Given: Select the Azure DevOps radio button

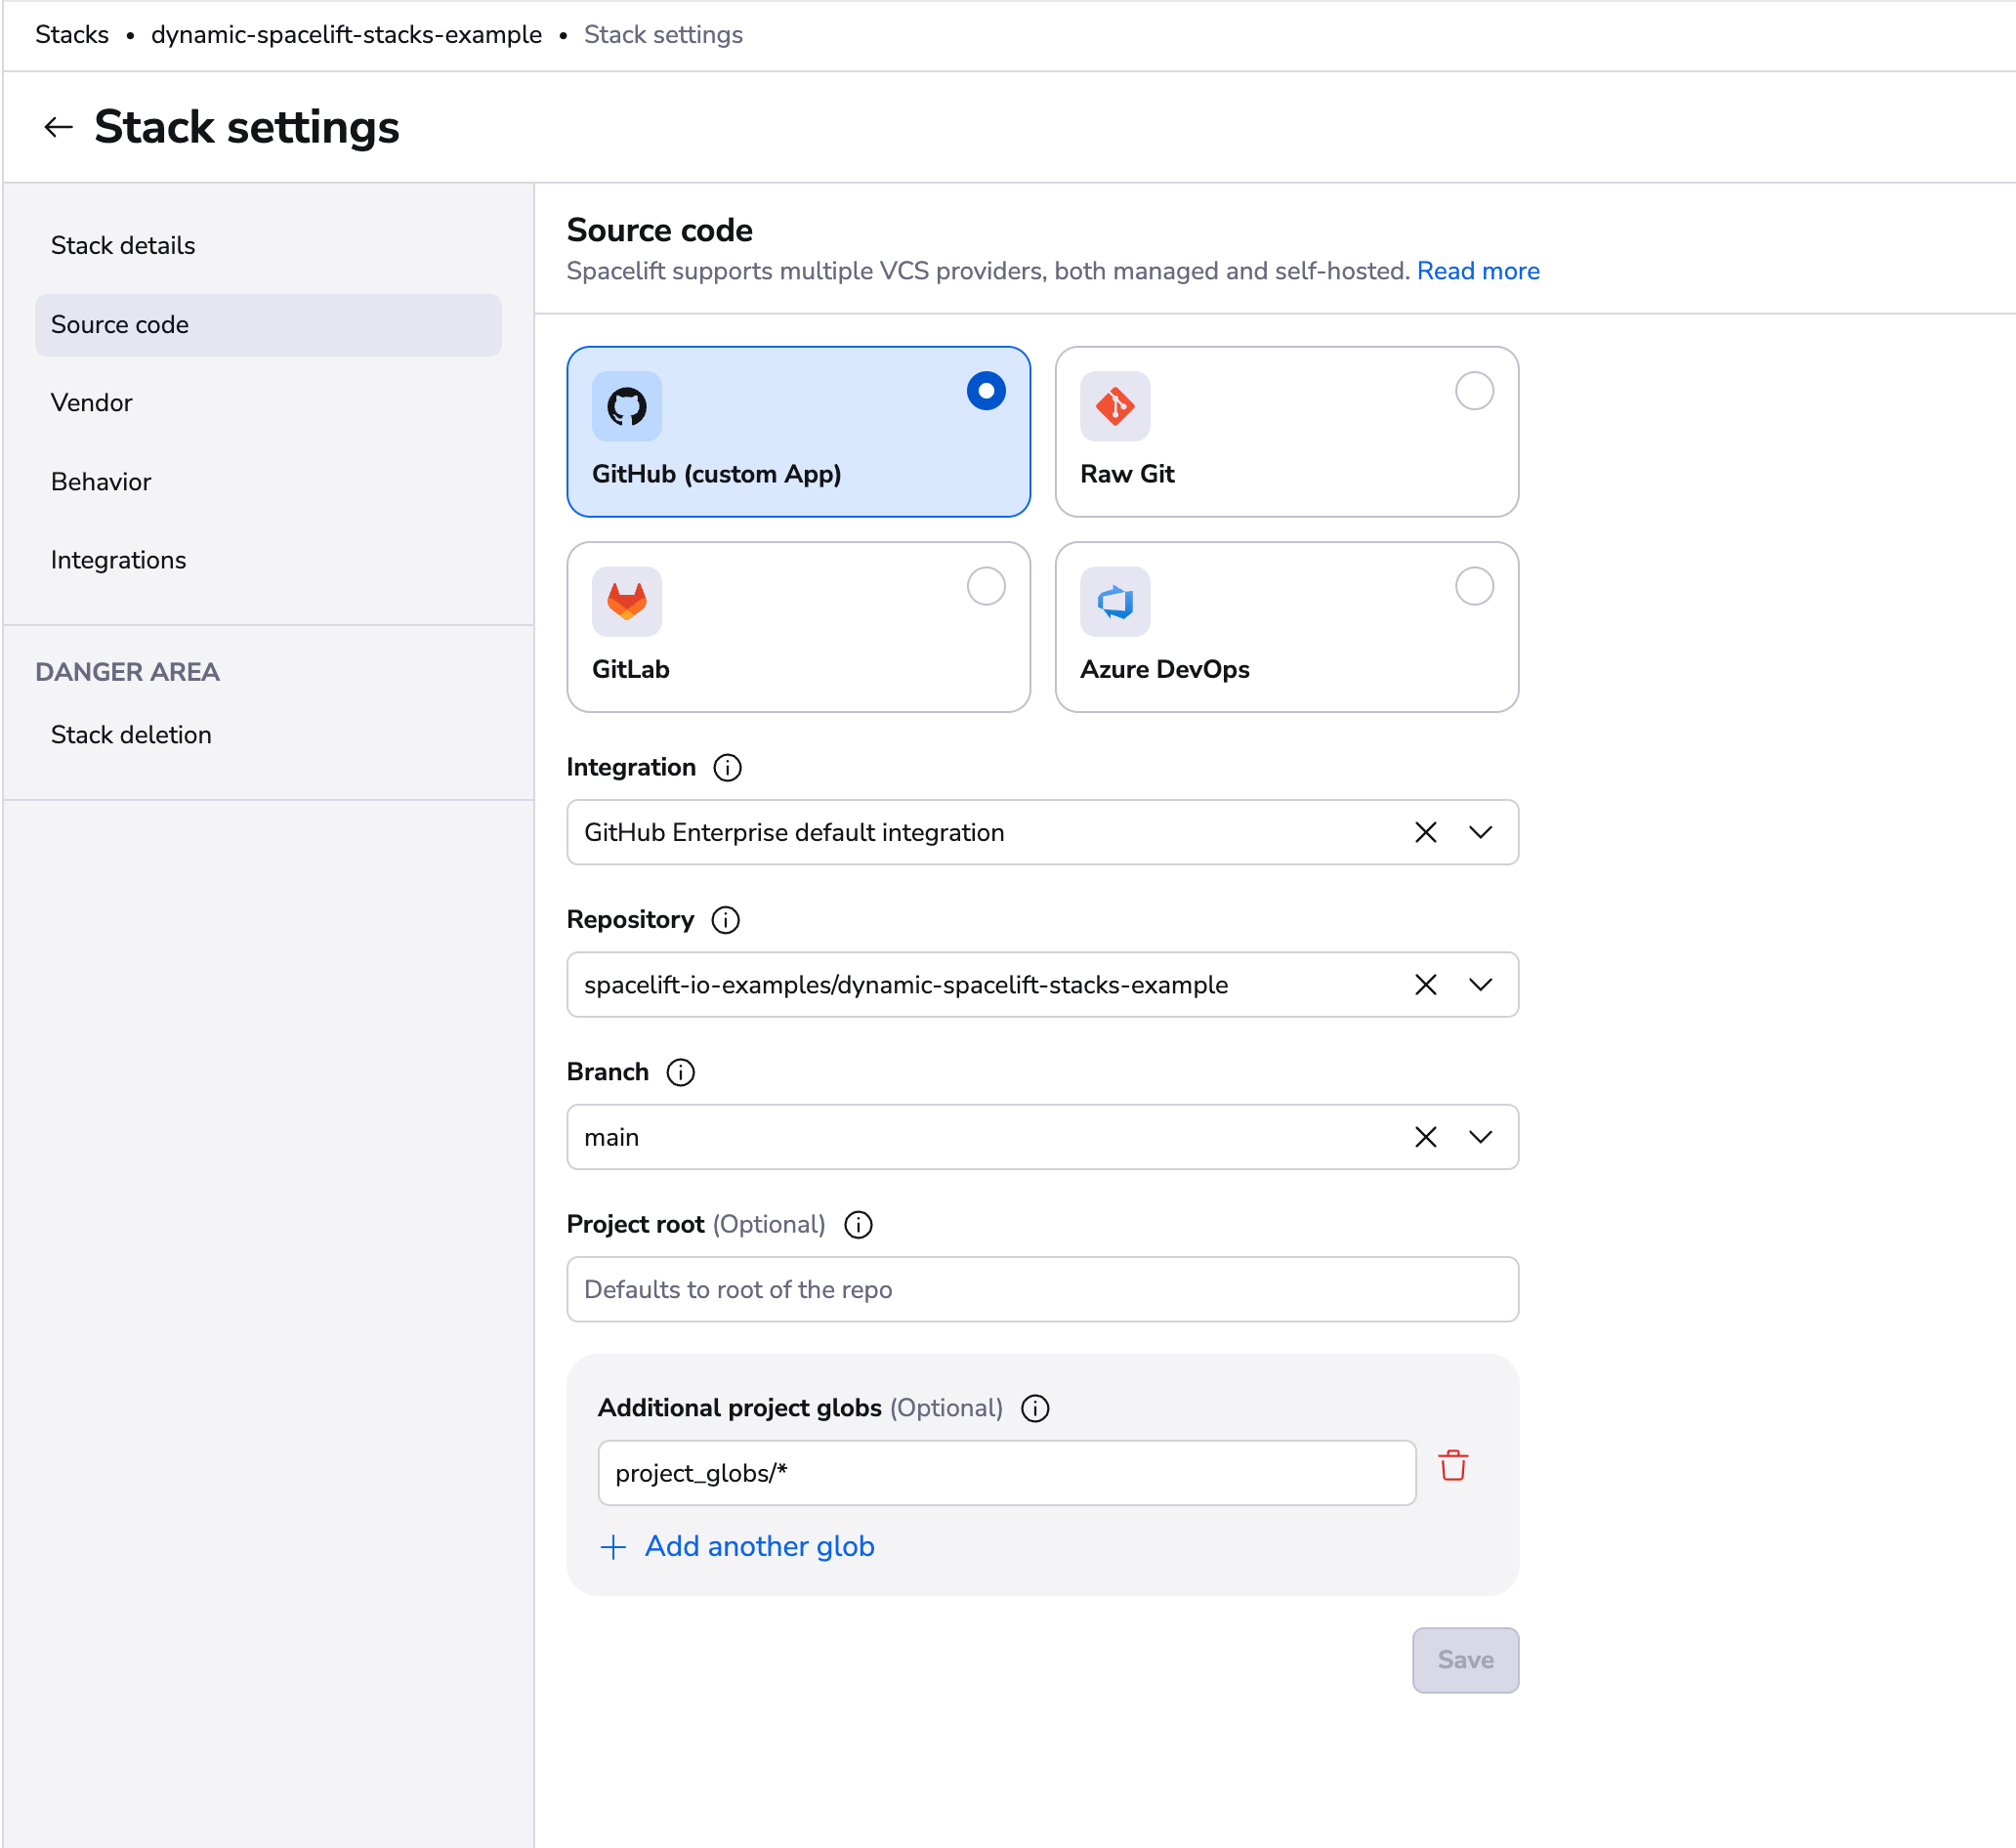Looking at the screenshot, I should 1473,586.
